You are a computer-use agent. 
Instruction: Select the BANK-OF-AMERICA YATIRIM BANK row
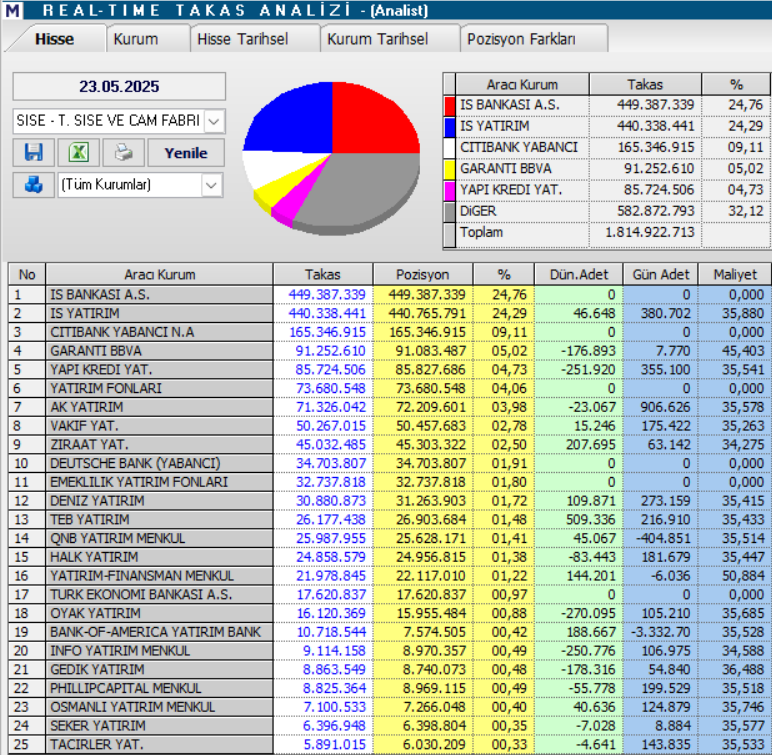click(389, 632)
